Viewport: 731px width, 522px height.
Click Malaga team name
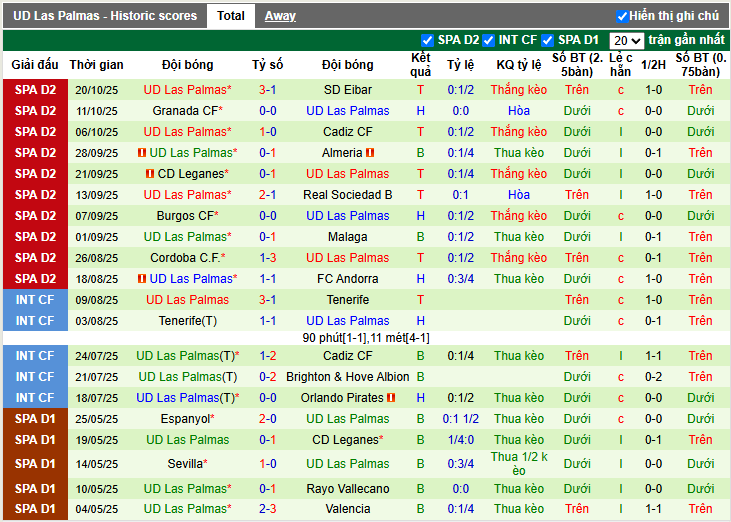(x=348, y=237)
